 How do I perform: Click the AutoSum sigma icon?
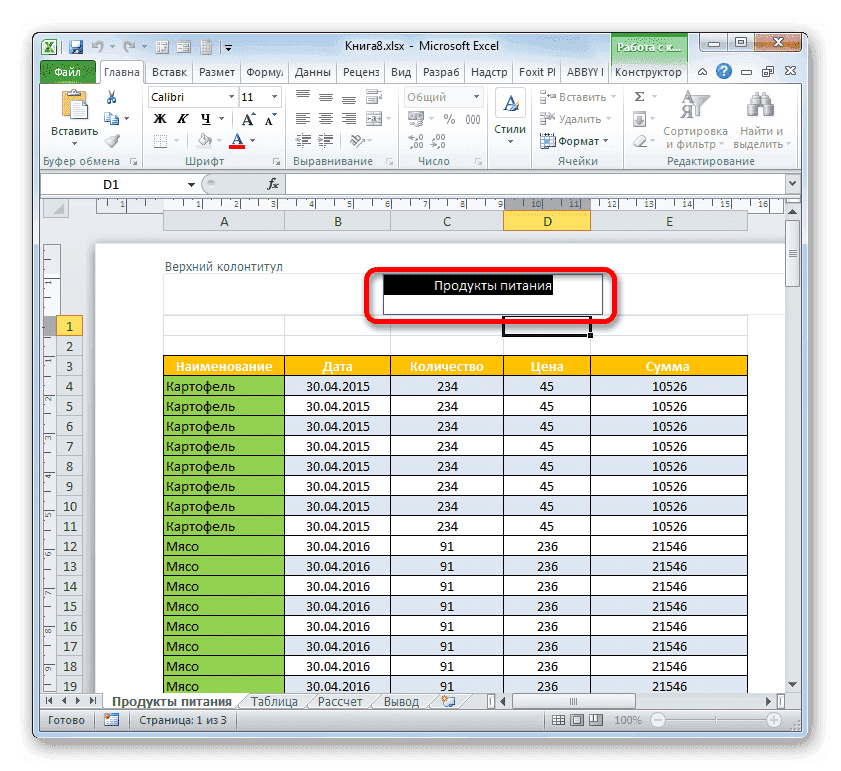tap(639, 96)
